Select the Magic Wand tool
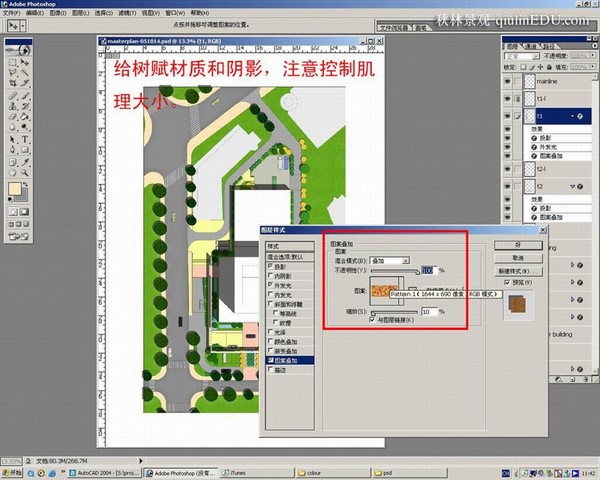This screenshot has height=480, width=600. 25,72
